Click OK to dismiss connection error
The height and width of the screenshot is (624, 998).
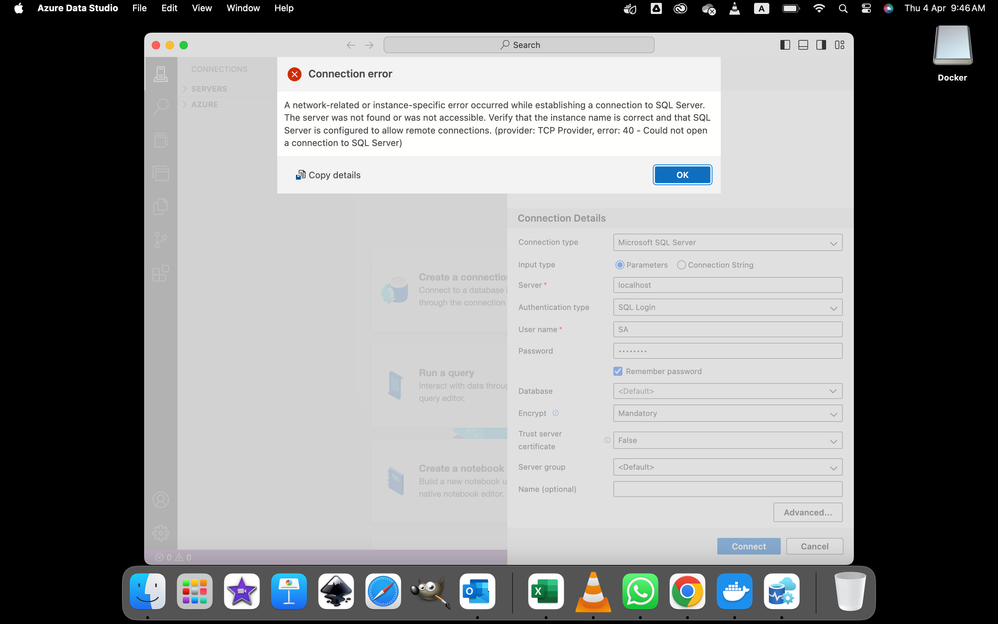click(682, 174)
